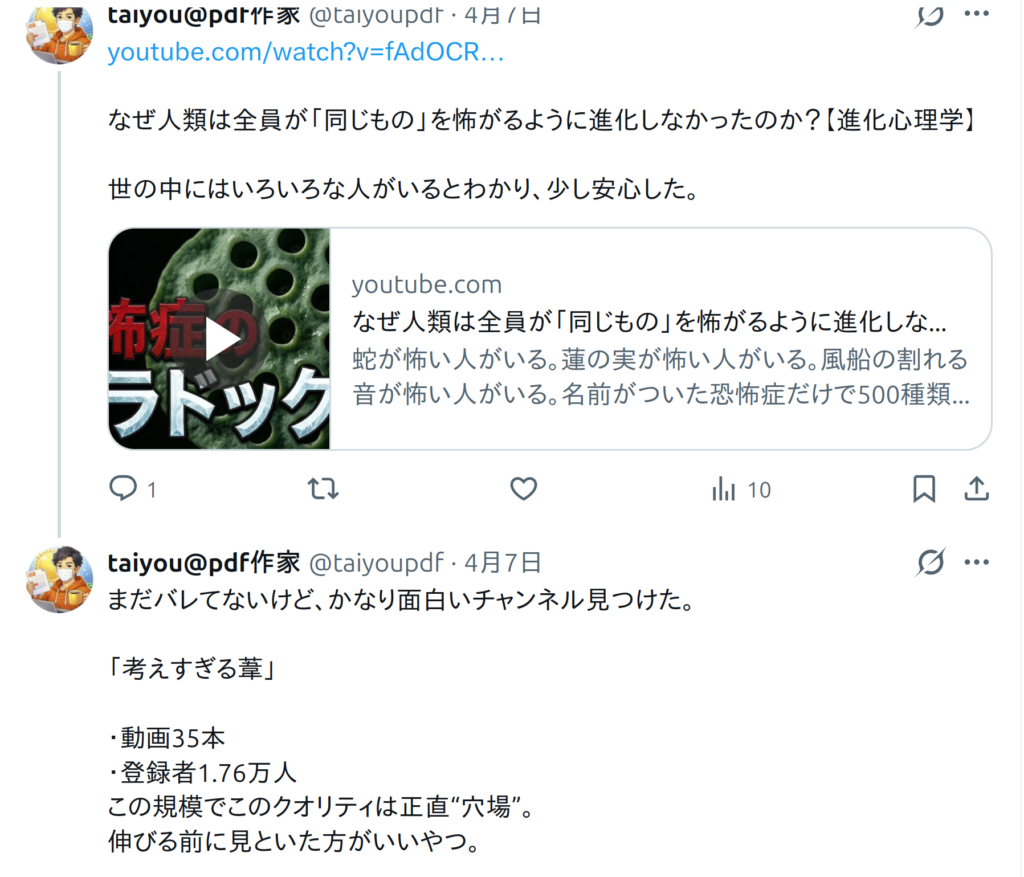Open more options menu on second tweet
This screenshot has width=1024, height=877.
click(x=976, y=562)
